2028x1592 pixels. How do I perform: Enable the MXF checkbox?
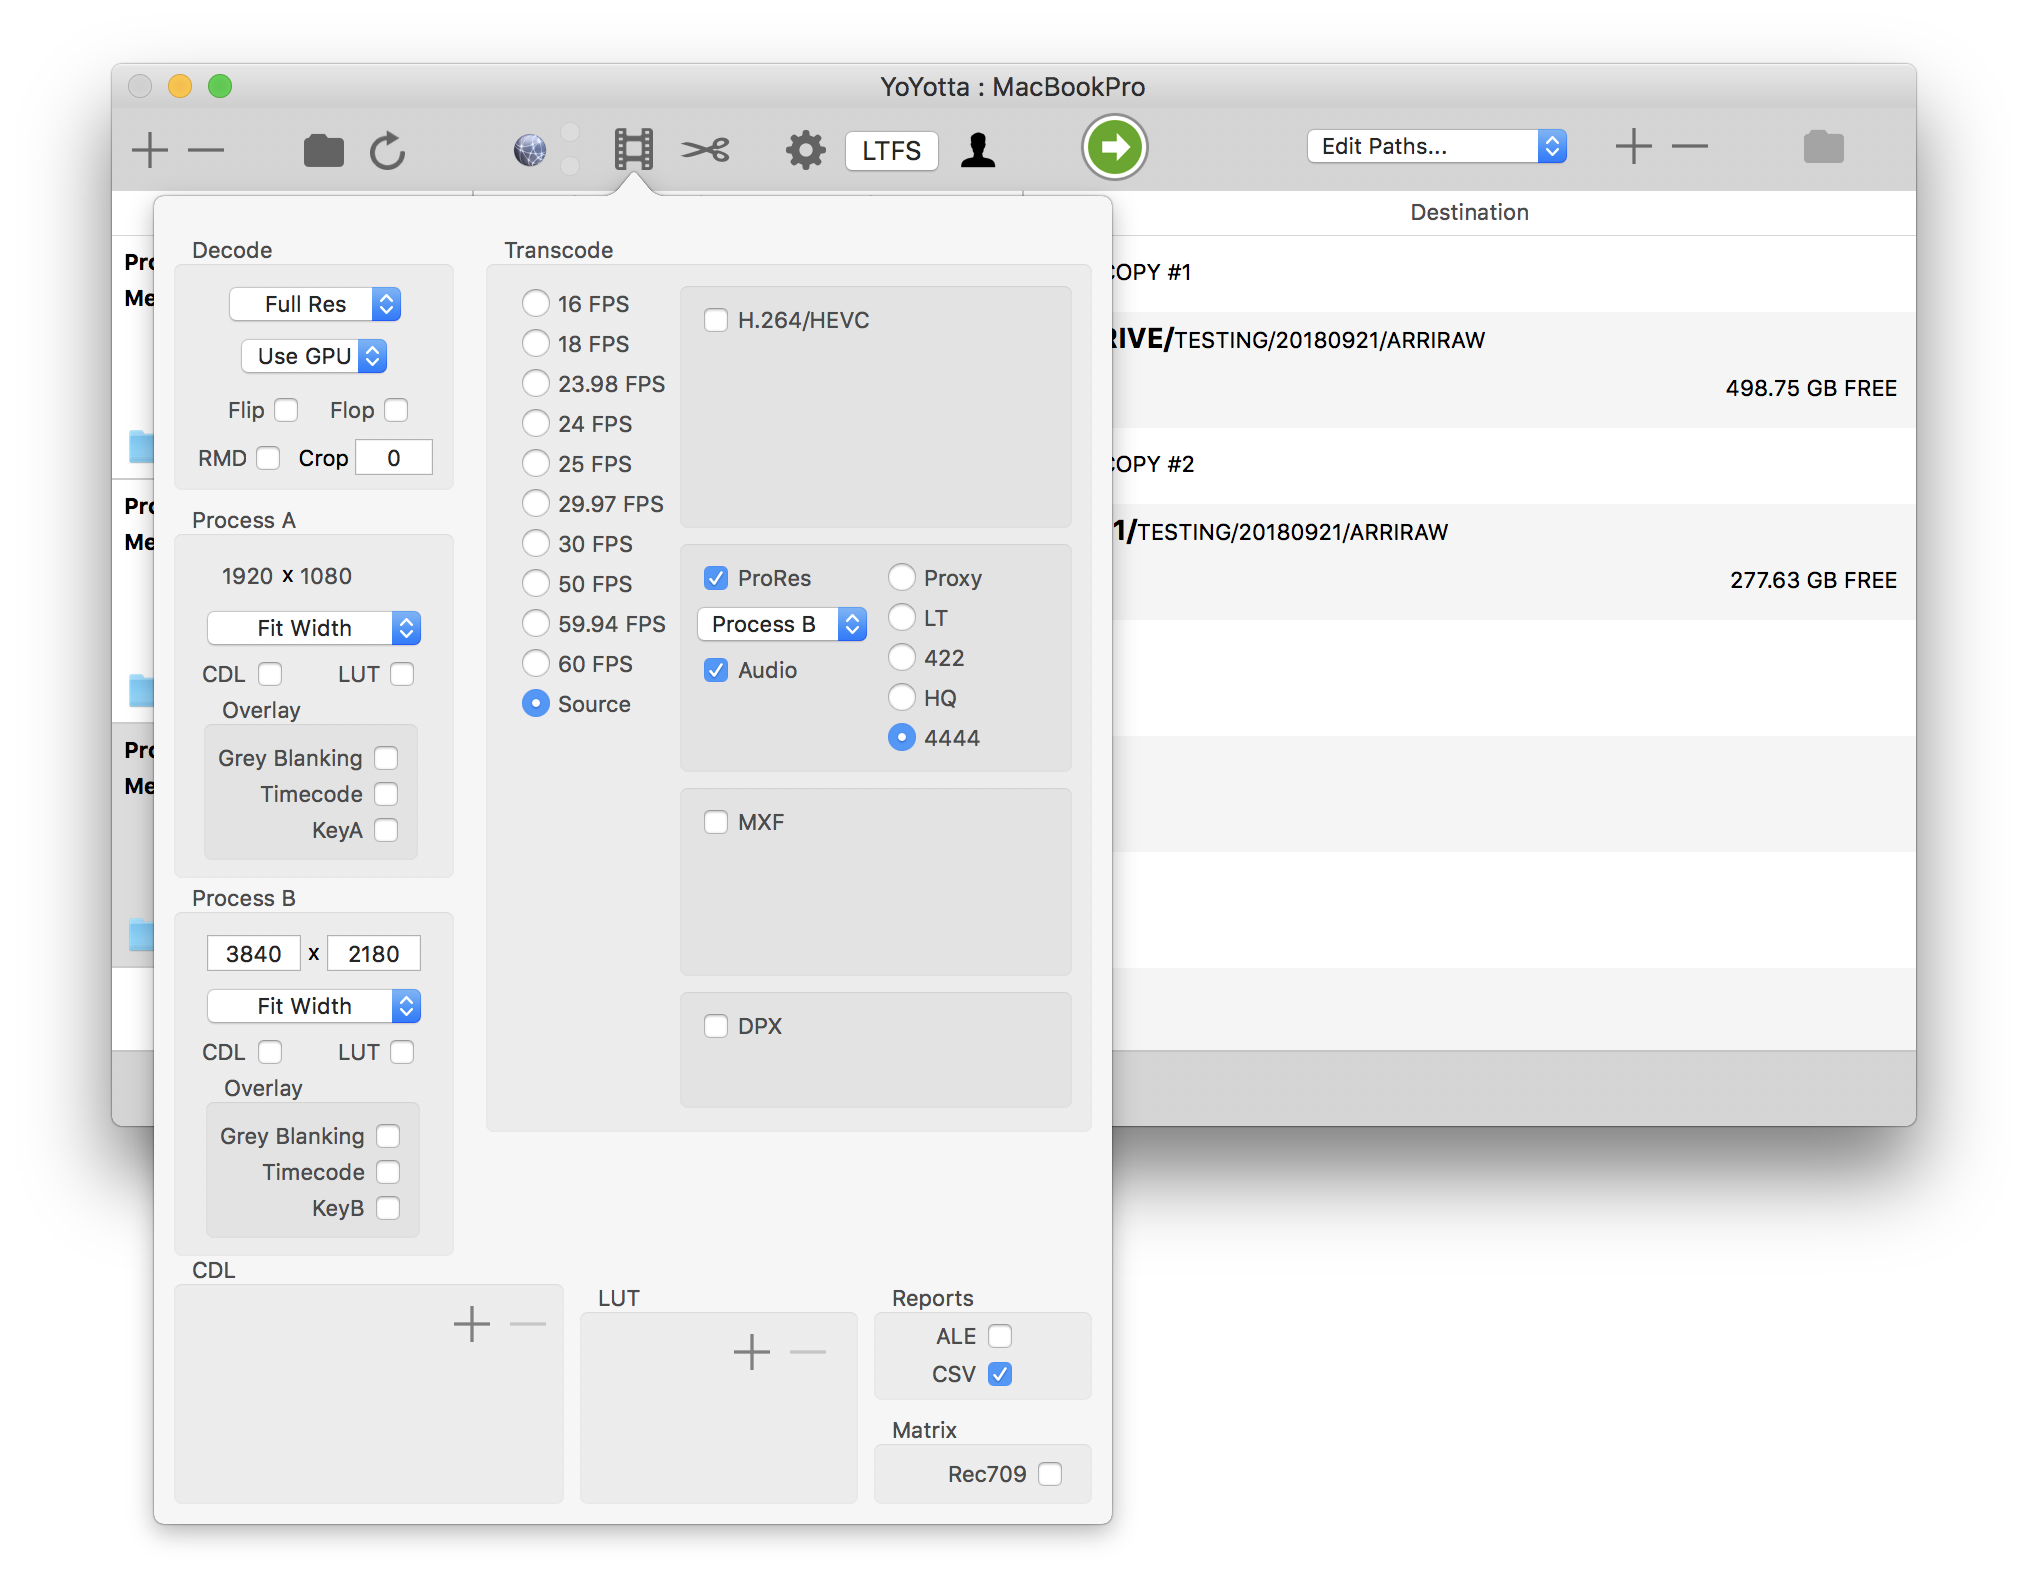coord(716,822)
